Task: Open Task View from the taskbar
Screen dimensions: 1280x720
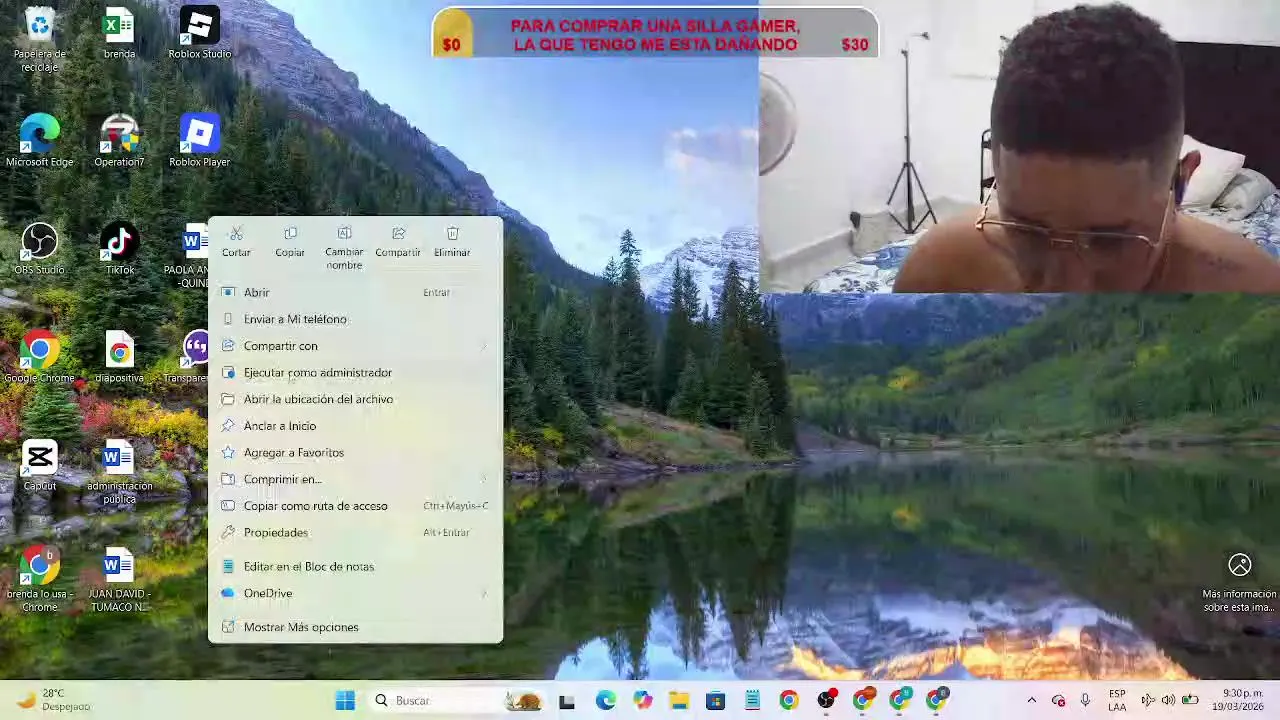Action: 567,701
